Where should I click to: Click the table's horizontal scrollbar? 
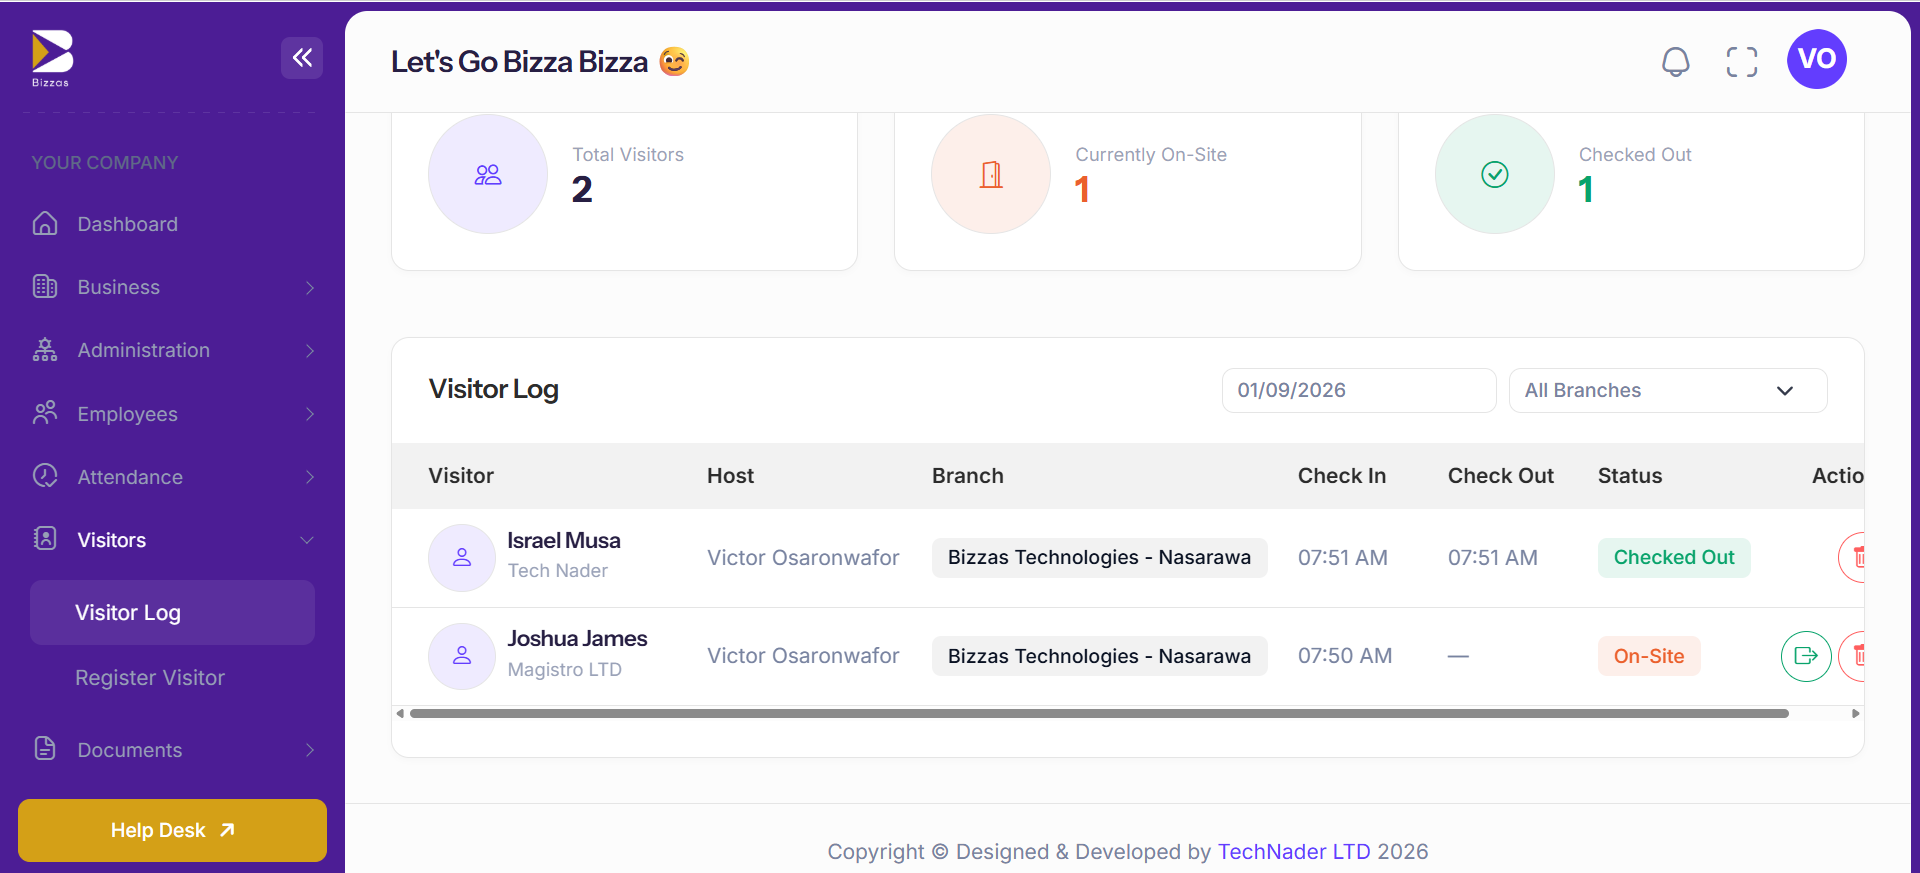1099,714
